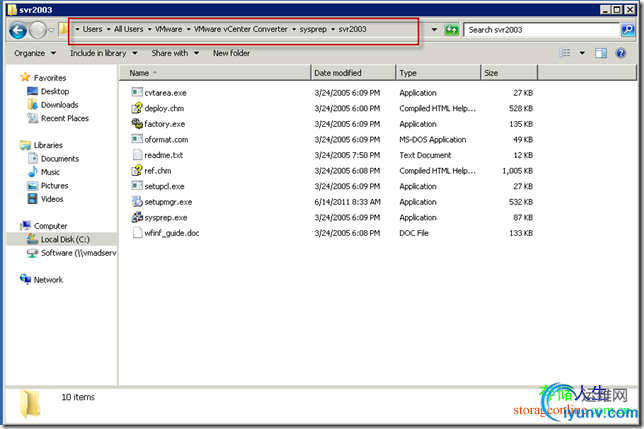Open address bar history dropdown
This screenshot has height=429, width=644.
tap(434, 30)
